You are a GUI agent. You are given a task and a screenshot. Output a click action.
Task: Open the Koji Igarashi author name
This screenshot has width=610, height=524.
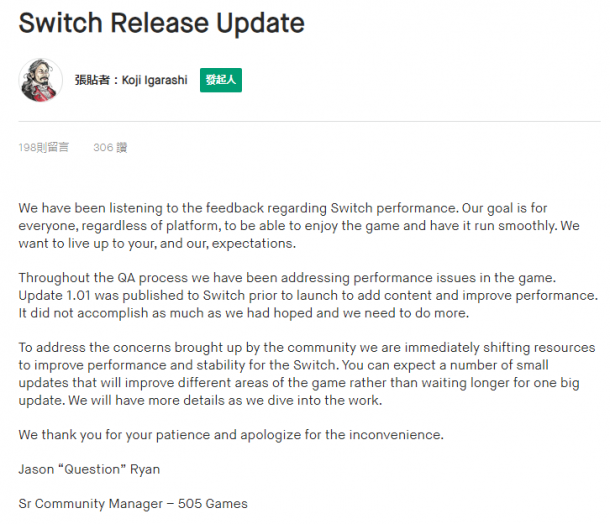[155, 80]
